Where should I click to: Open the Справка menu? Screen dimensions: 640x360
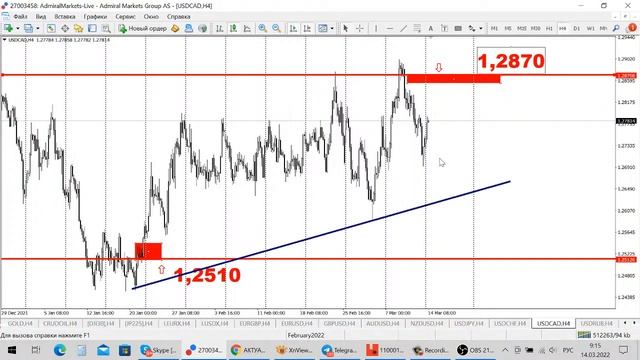178,17
